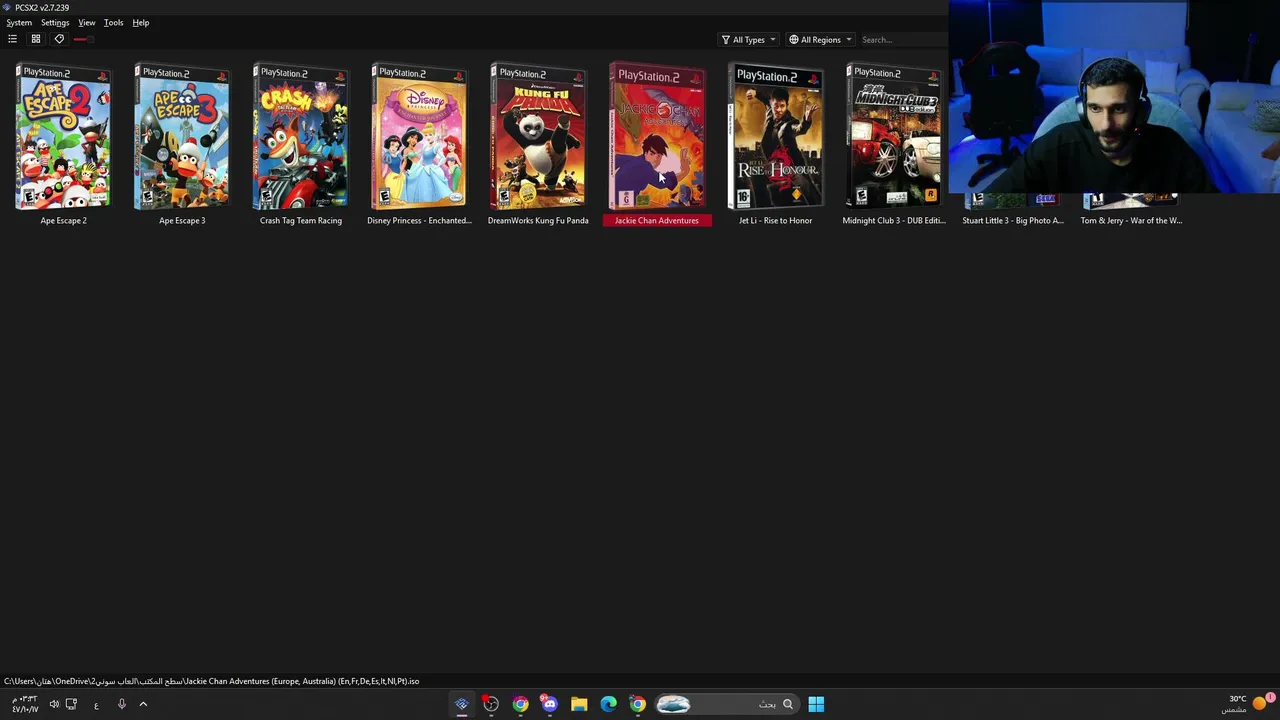Open PCSX2 taskbar icon
The width and height of the screenshot is (1280, 720).
(x=462, y=704)
